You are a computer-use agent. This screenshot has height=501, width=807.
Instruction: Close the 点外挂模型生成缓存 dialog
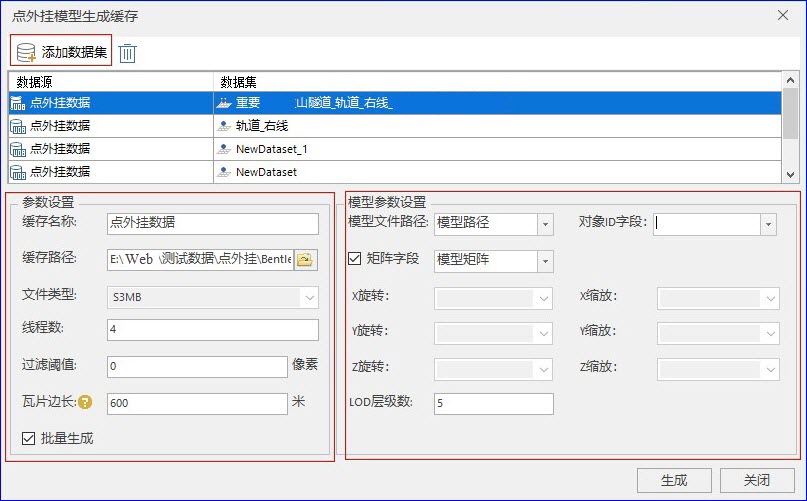click(783, 15)
